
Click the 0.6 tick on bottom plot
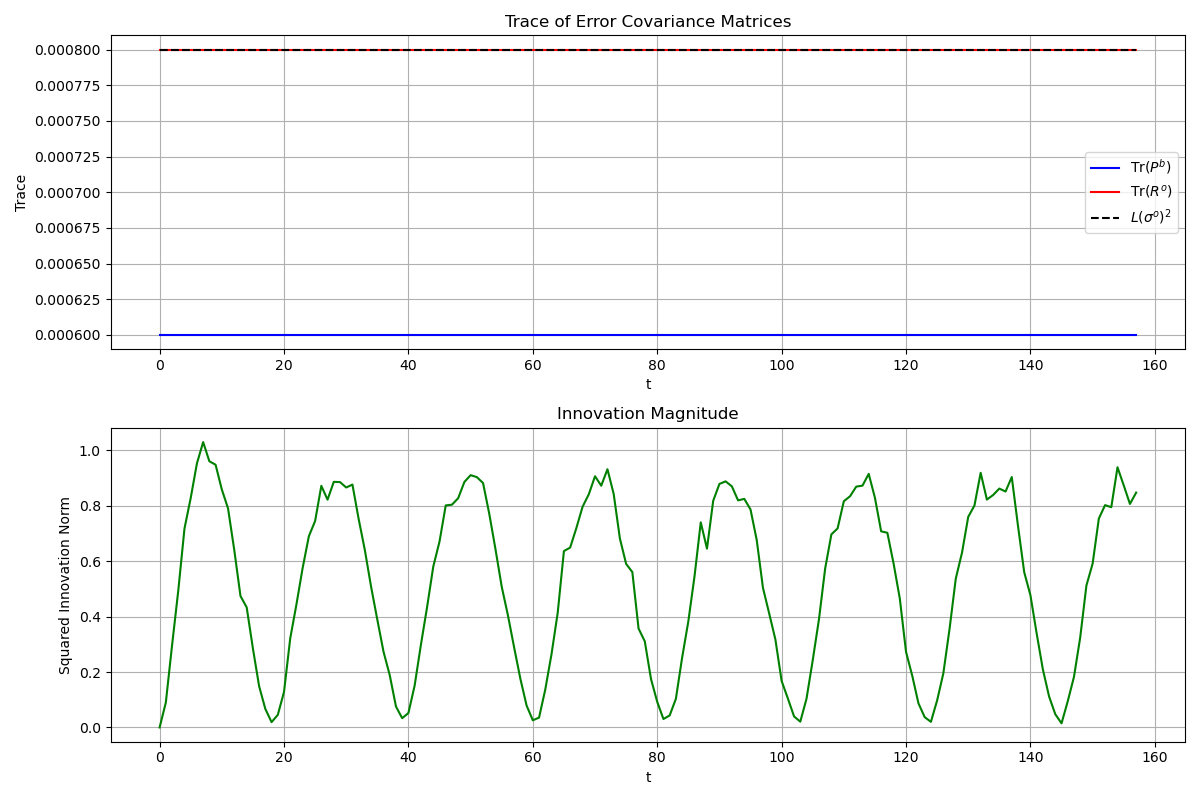tap(92, 561)
